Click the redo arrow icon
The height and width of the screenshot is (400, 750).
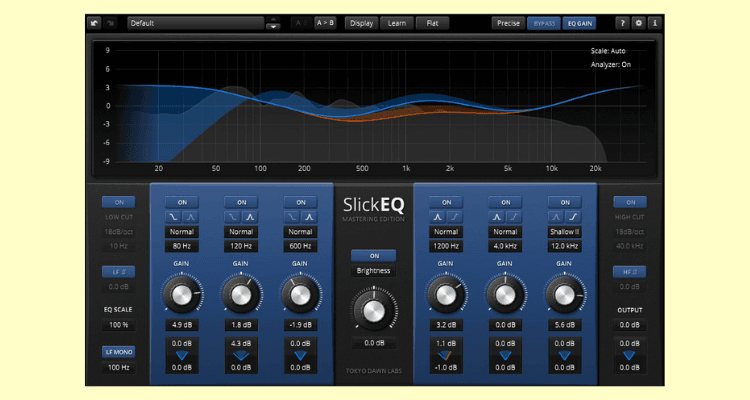click(110, 23)
